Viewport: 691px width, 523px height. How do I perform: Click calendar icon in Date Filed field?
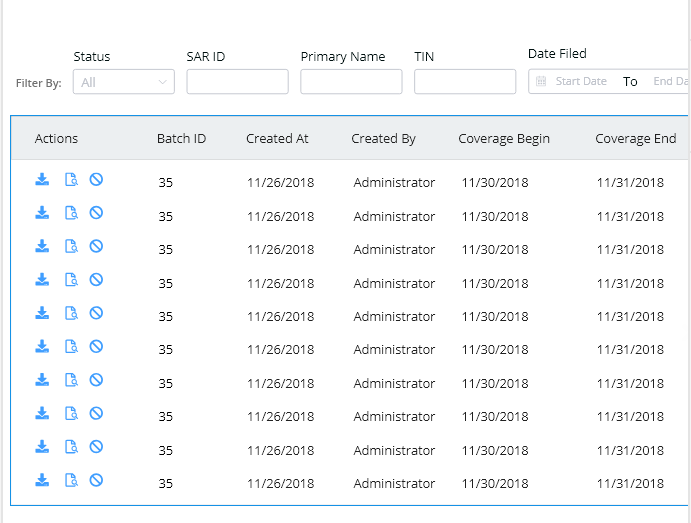coord(541,82)
